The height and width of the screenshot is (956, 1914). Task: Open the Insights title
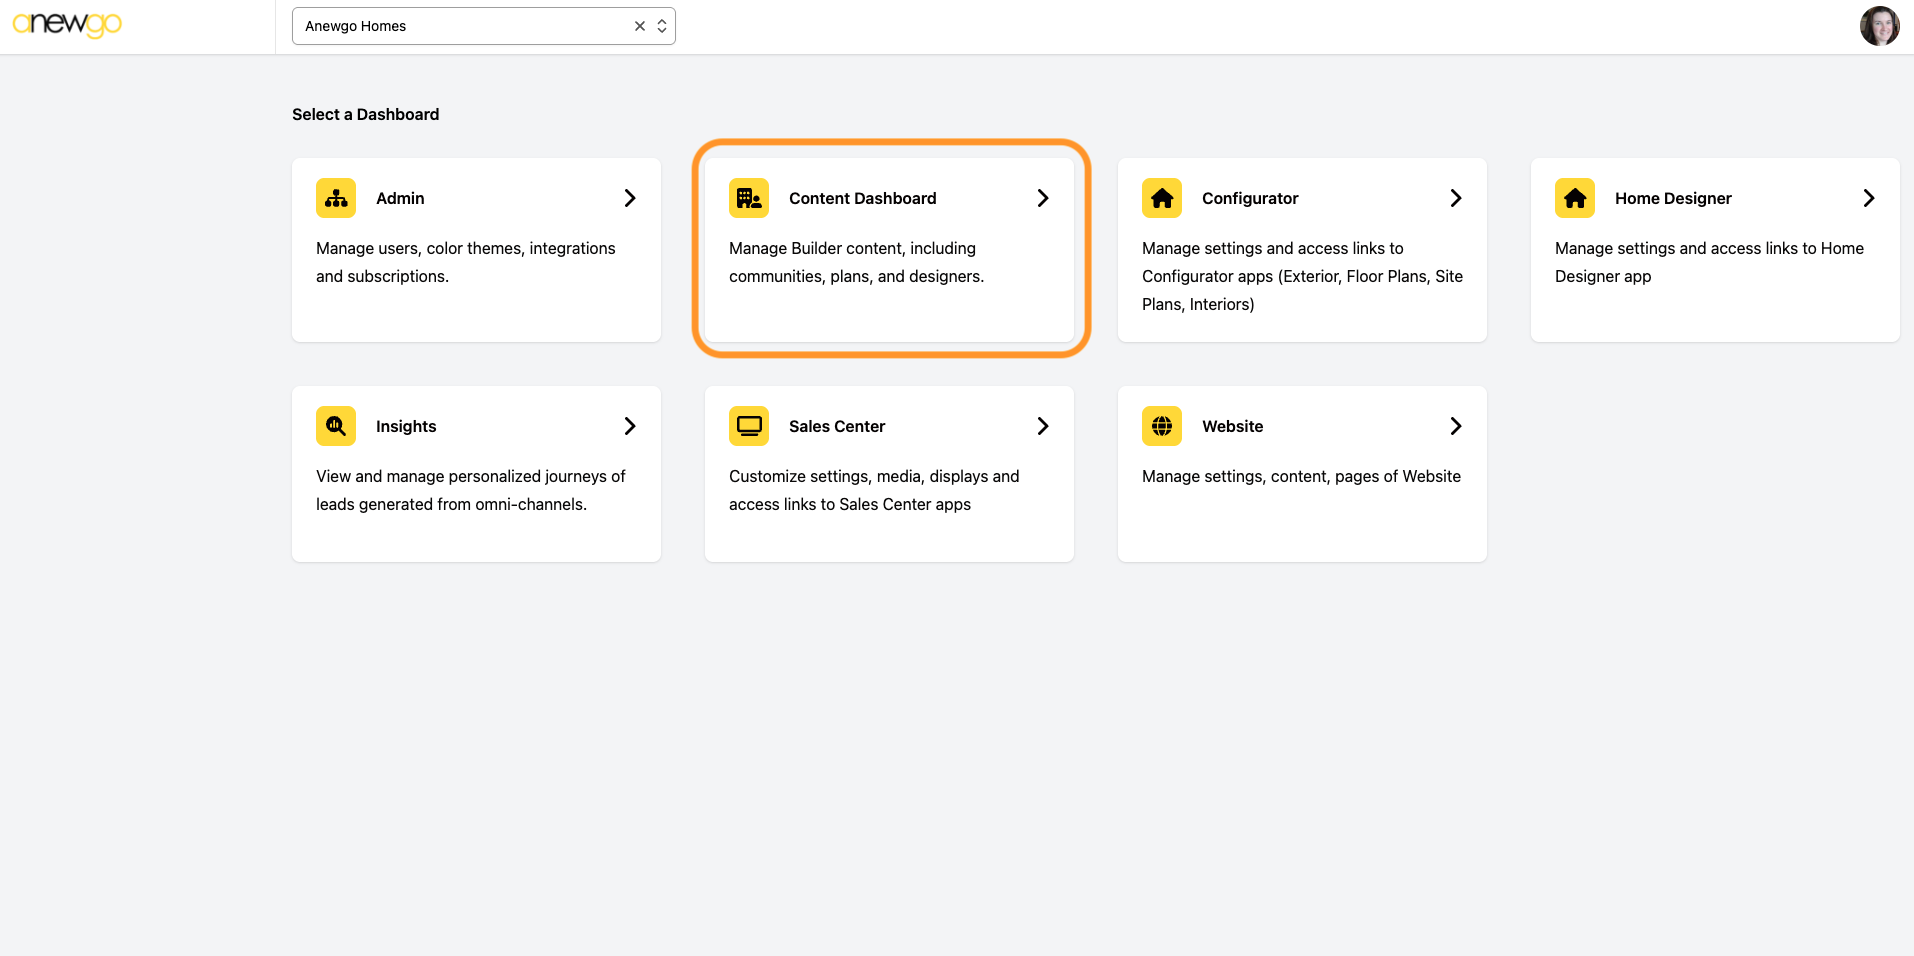pos(406,426)
